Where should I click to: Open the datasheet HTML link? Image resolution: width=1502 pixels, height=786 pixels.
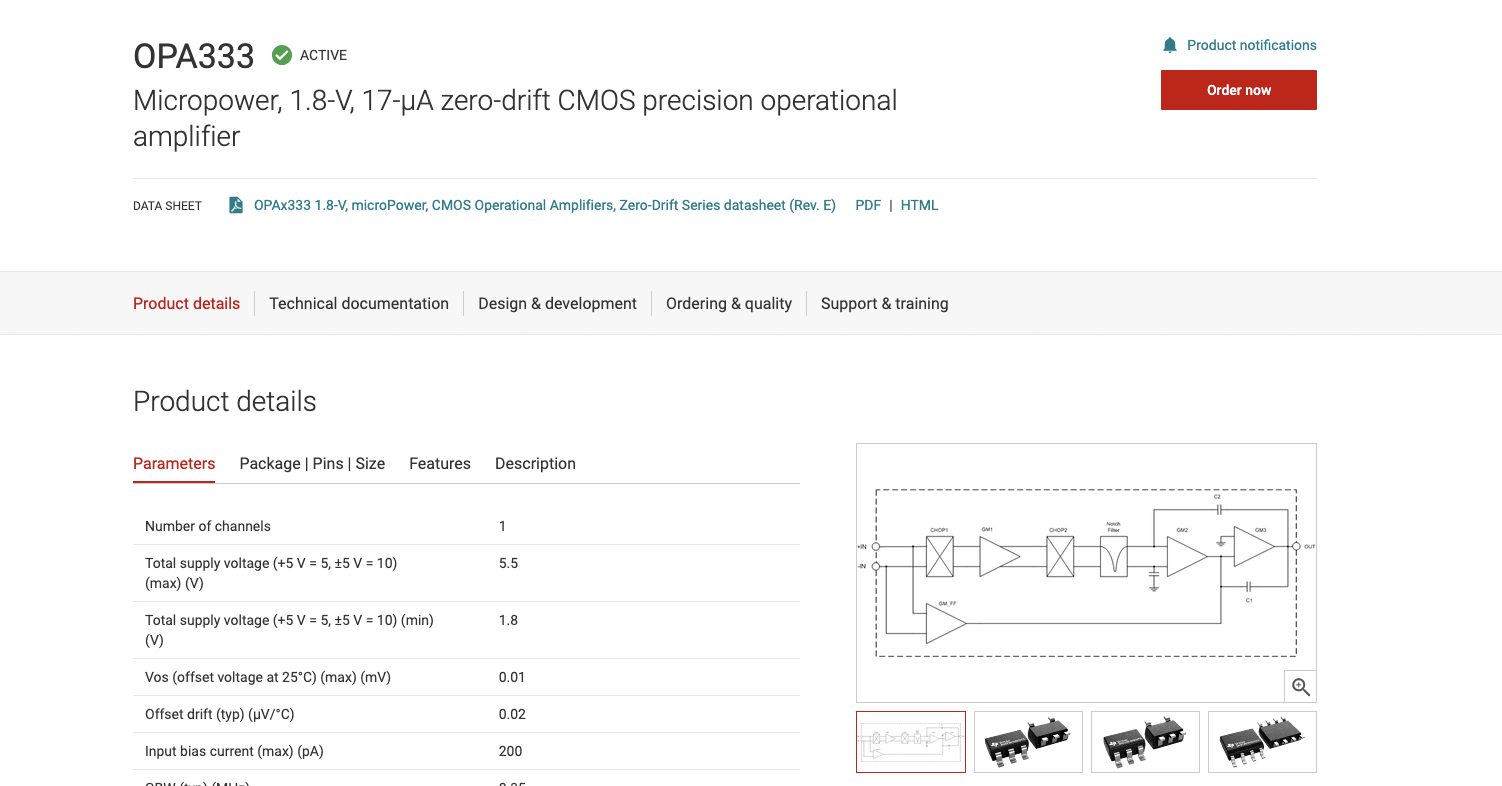coord(919,205)
